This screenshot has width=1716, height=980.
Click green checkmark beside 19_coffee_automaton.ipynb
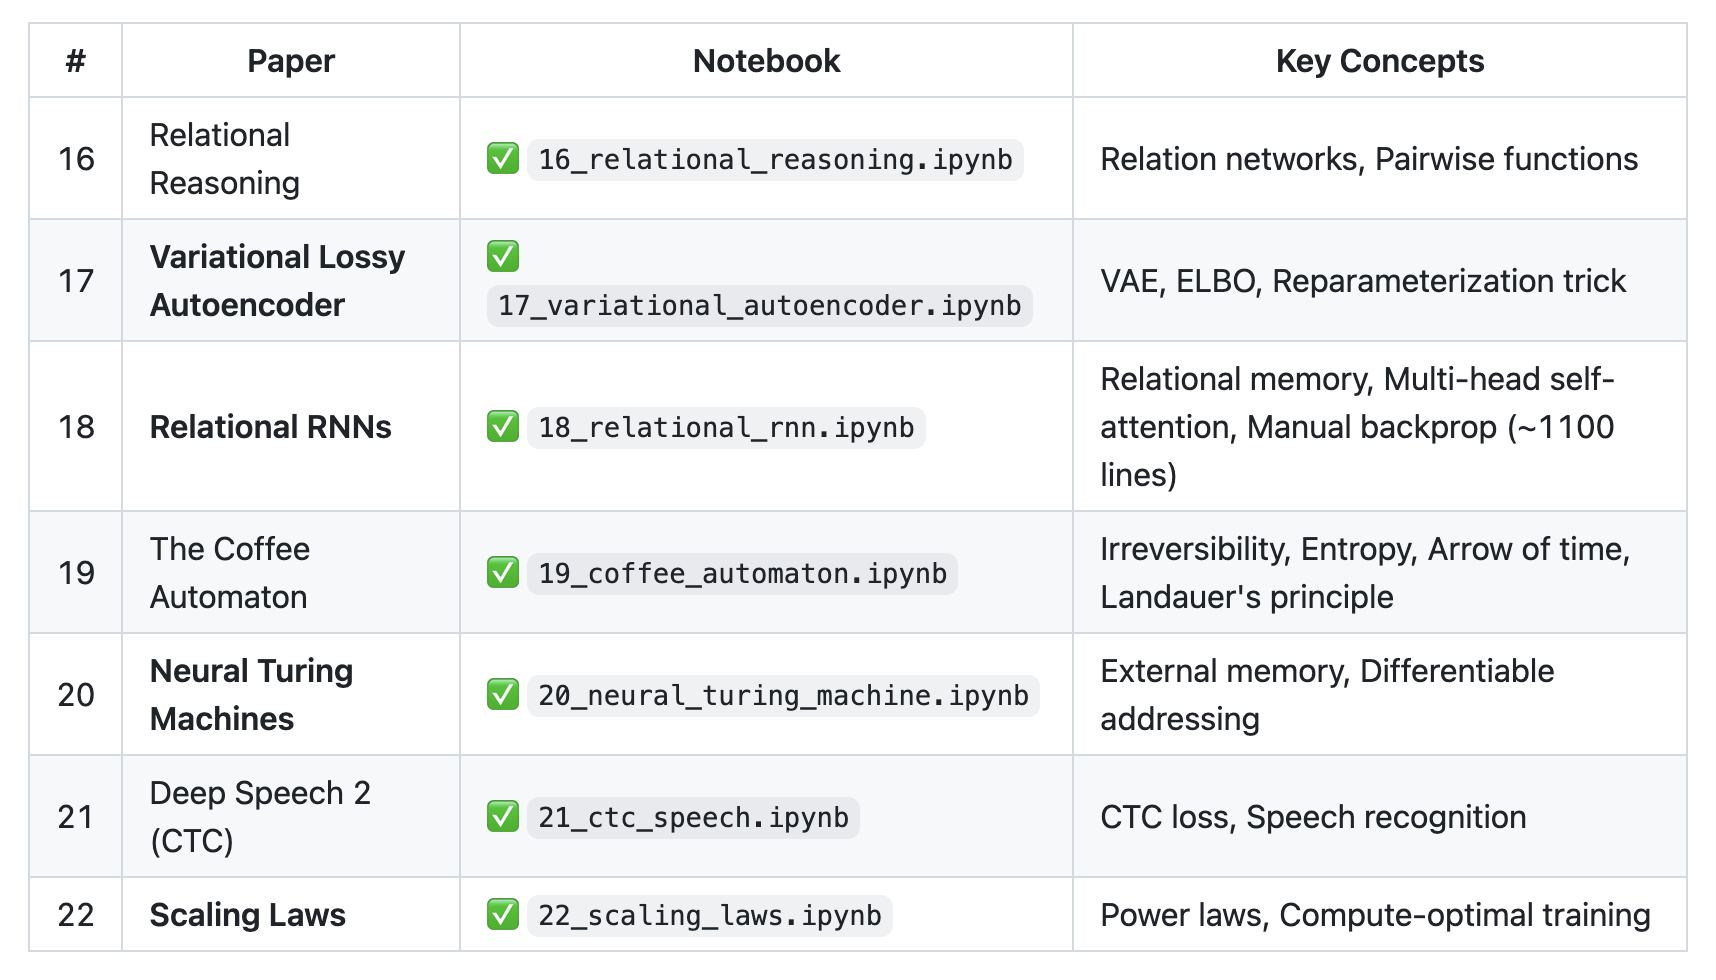pyautogui.click(x=503, y=573)
